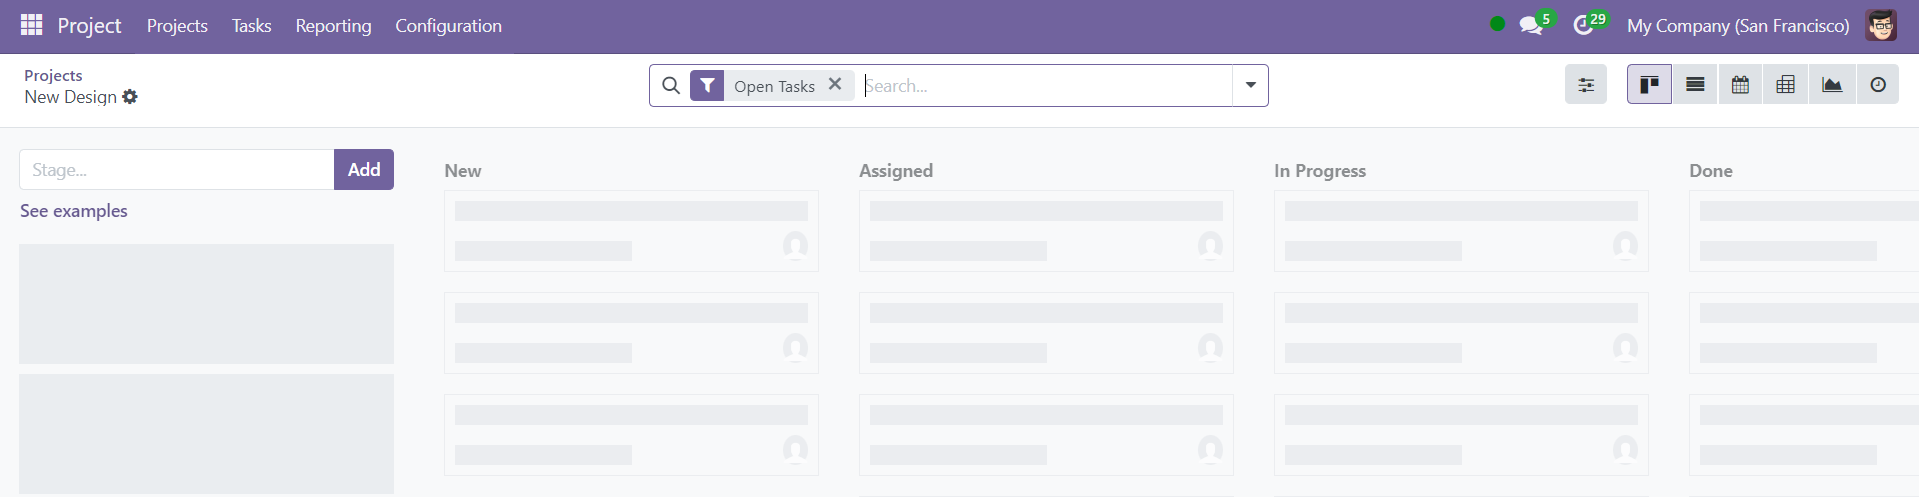Switch company My Company (San Francisco)

(x=1738, y=26)
